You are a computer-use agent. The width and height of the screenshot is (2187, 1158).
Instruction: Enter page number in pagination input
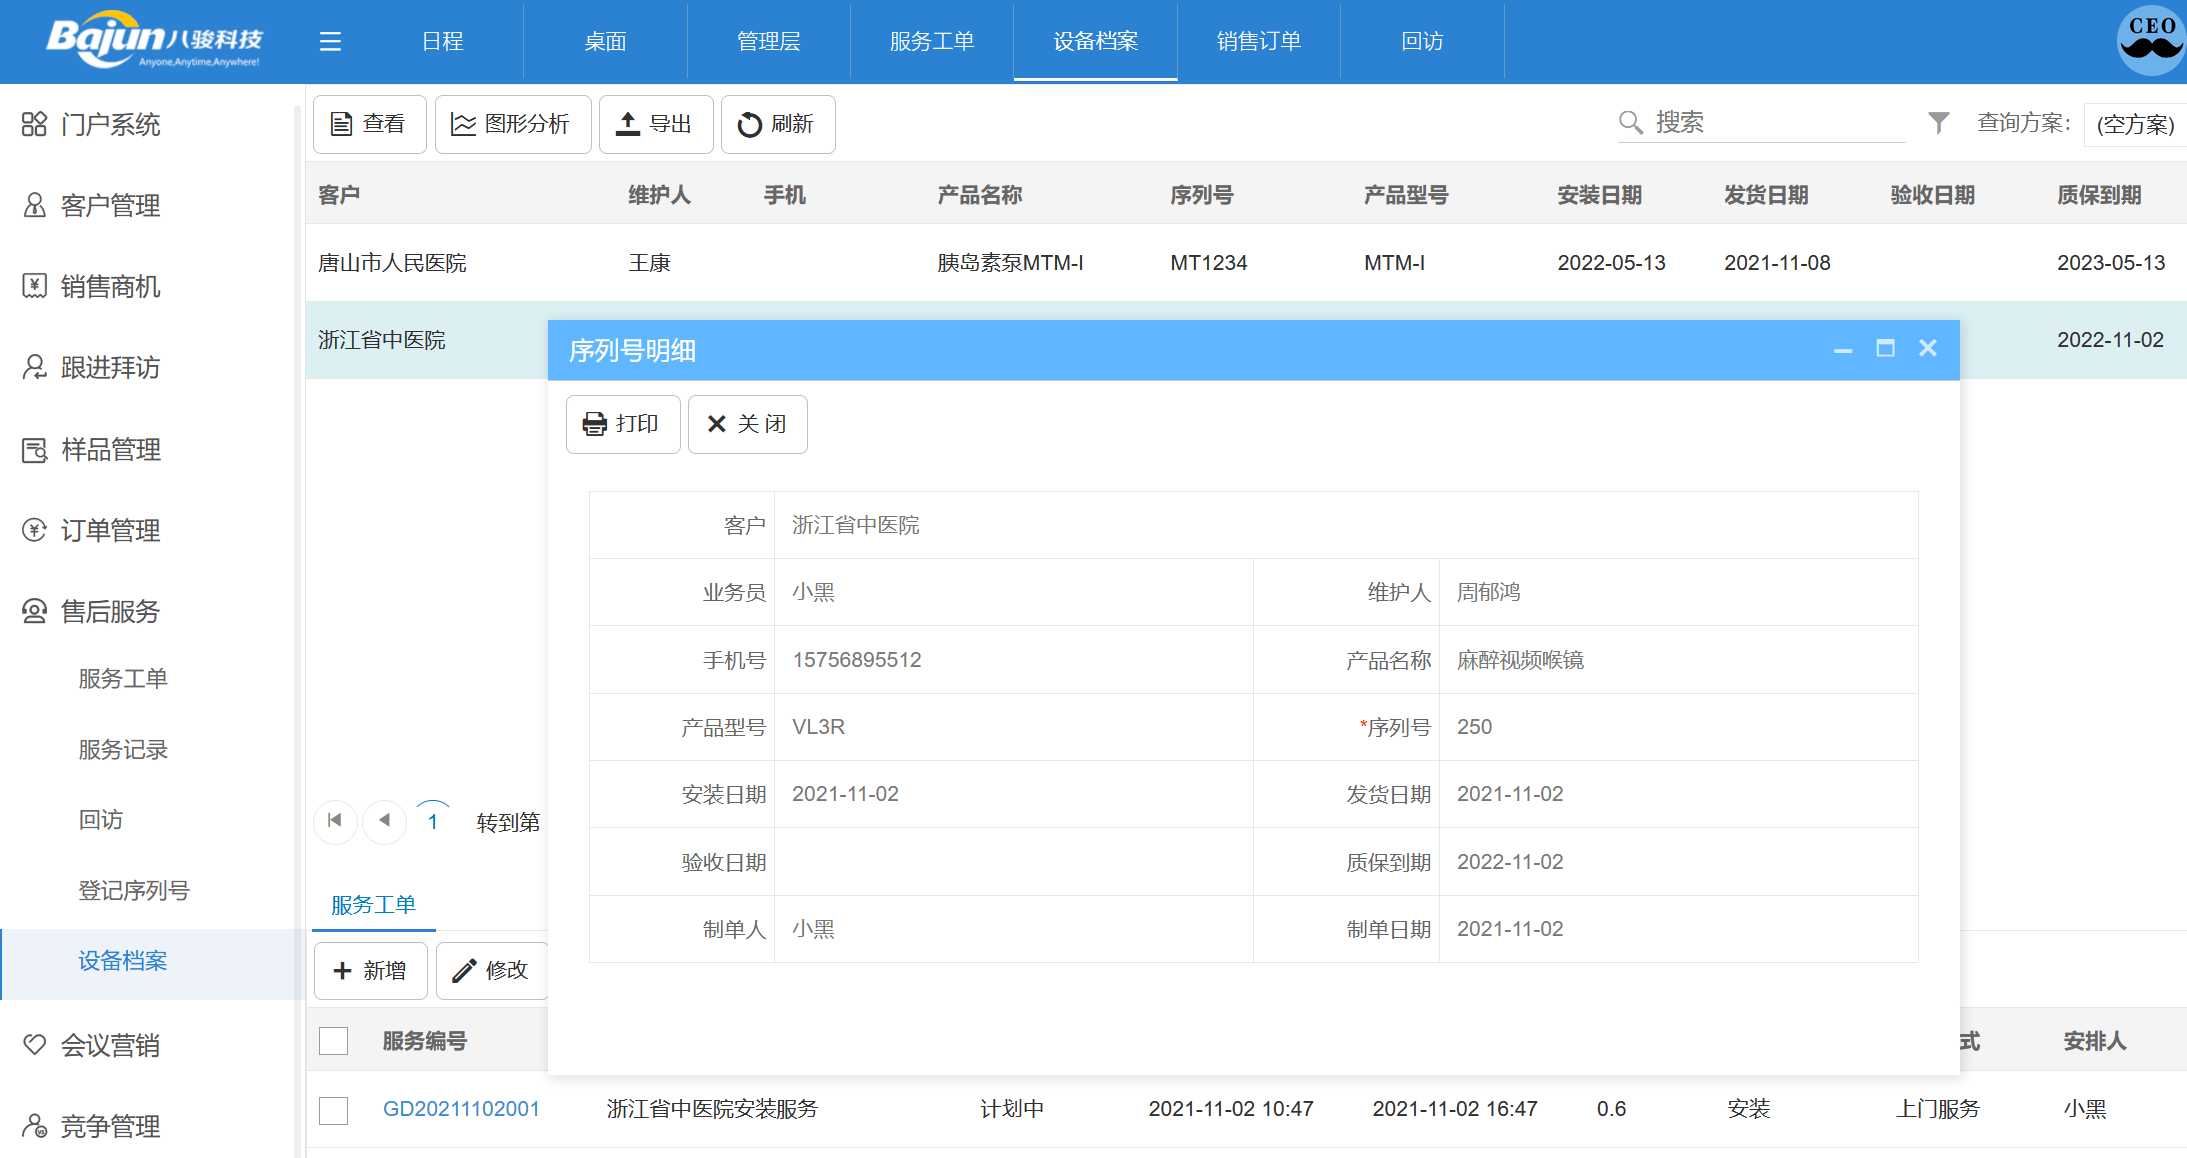pyautogui.click(x=434, y=820)
